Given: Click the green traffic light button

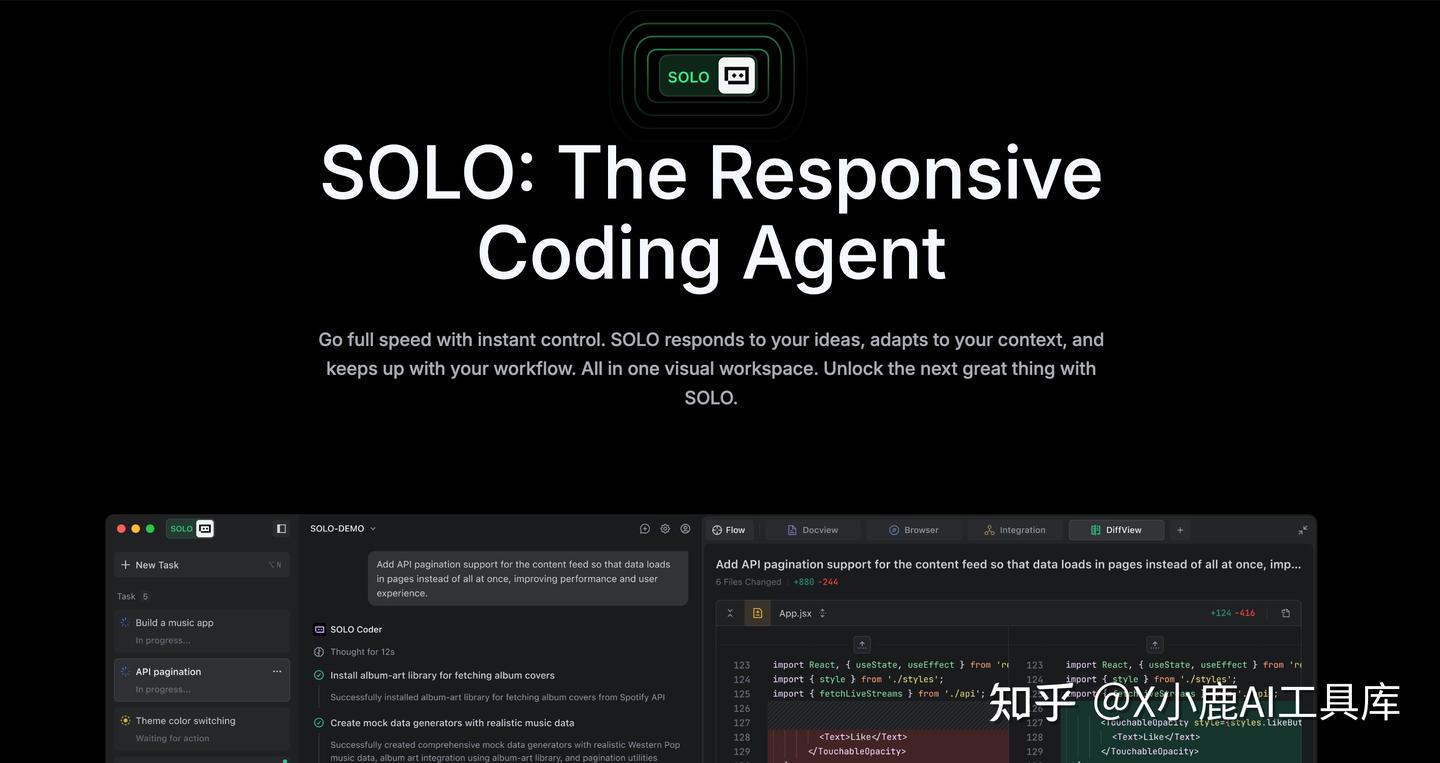Looking at the screenshot, I should coord(150,528).
